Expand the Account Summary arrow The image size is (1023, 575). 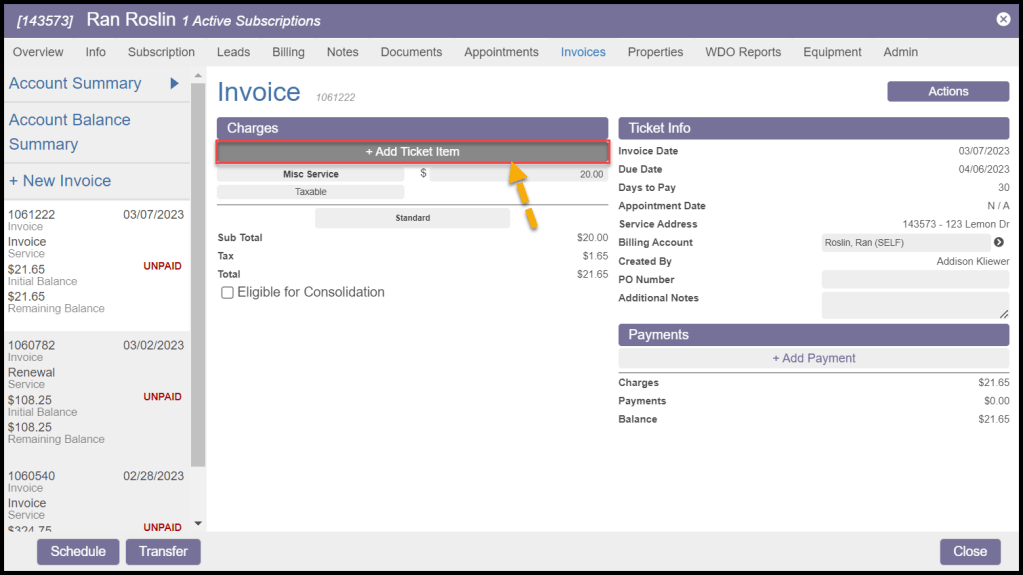pyautogui.click(x=174, y=84)
